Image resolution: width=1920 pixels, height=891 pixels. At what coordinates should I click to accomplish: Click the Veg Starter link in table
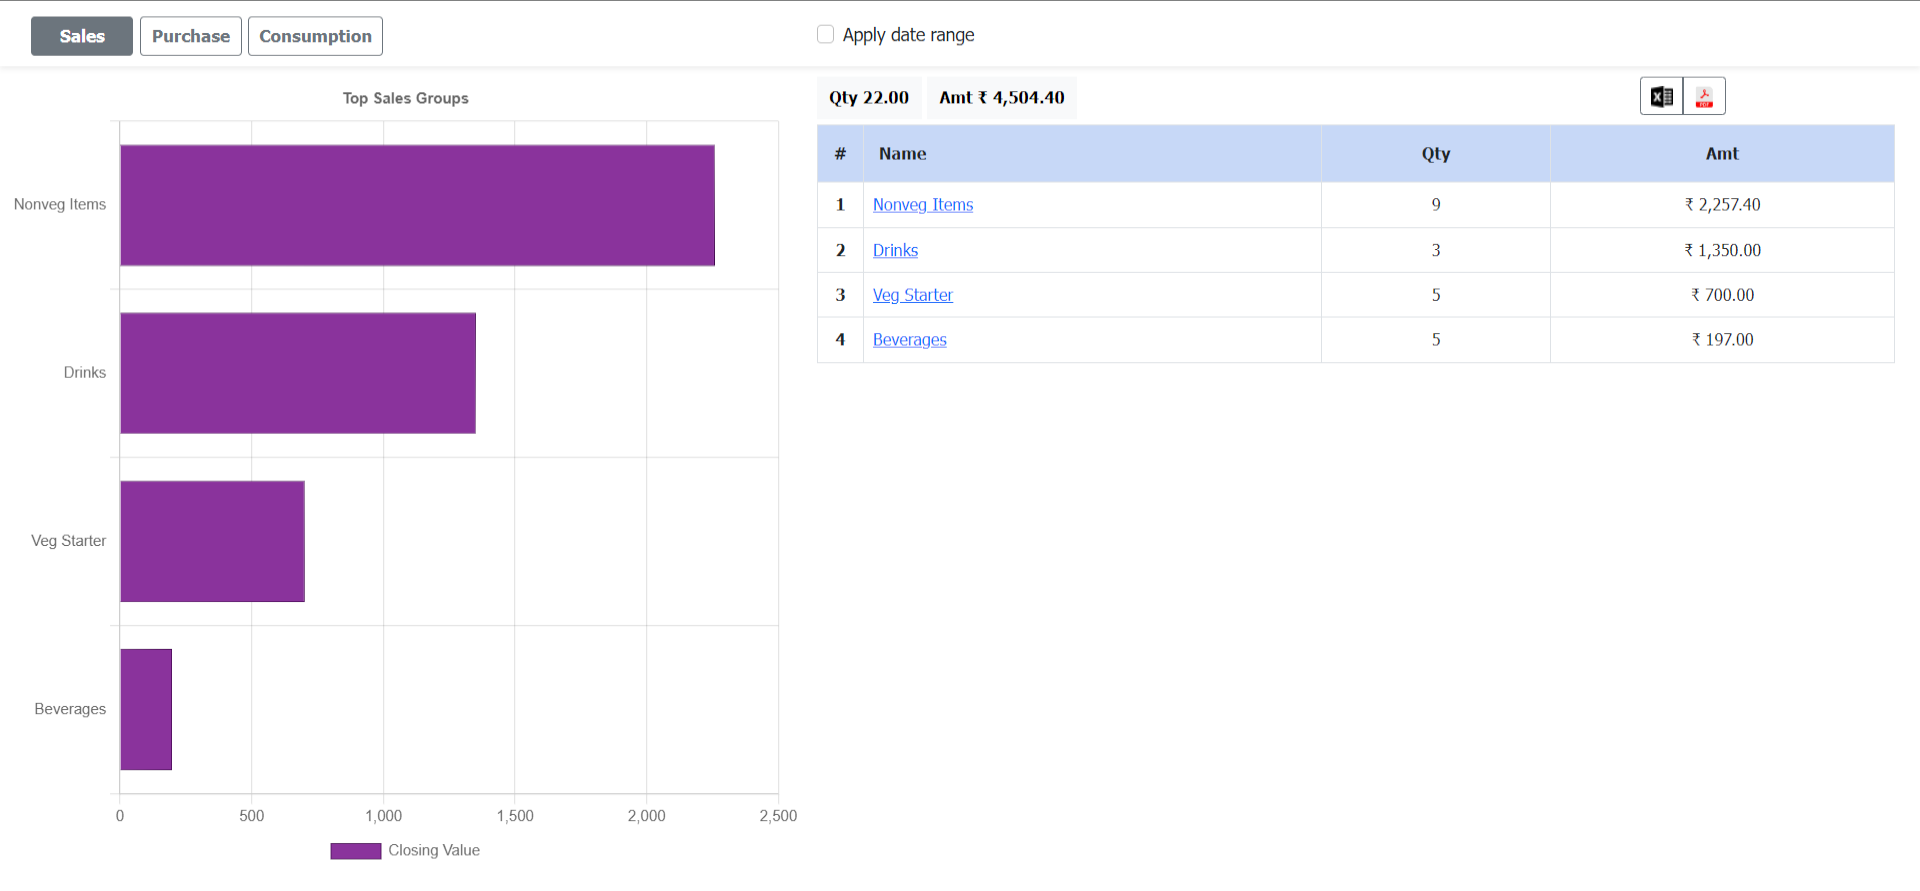[x=912, y=295]
